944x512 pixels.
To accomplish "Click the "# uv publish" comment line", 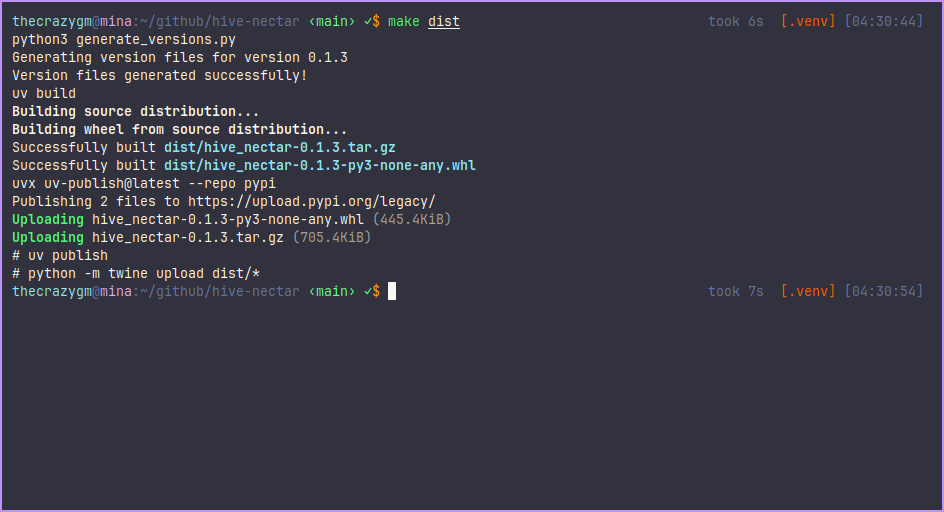I will click(x=60, y=255).
